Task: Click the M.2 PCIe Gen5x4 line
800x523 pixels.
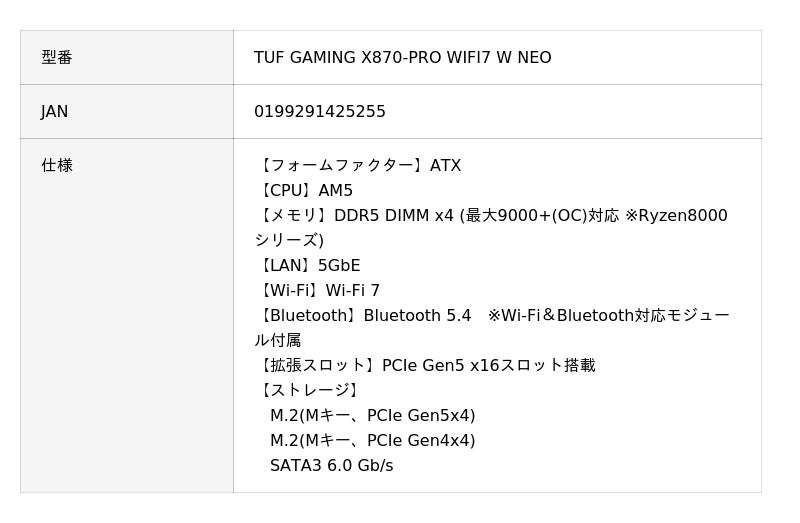Action: (372, 416)
